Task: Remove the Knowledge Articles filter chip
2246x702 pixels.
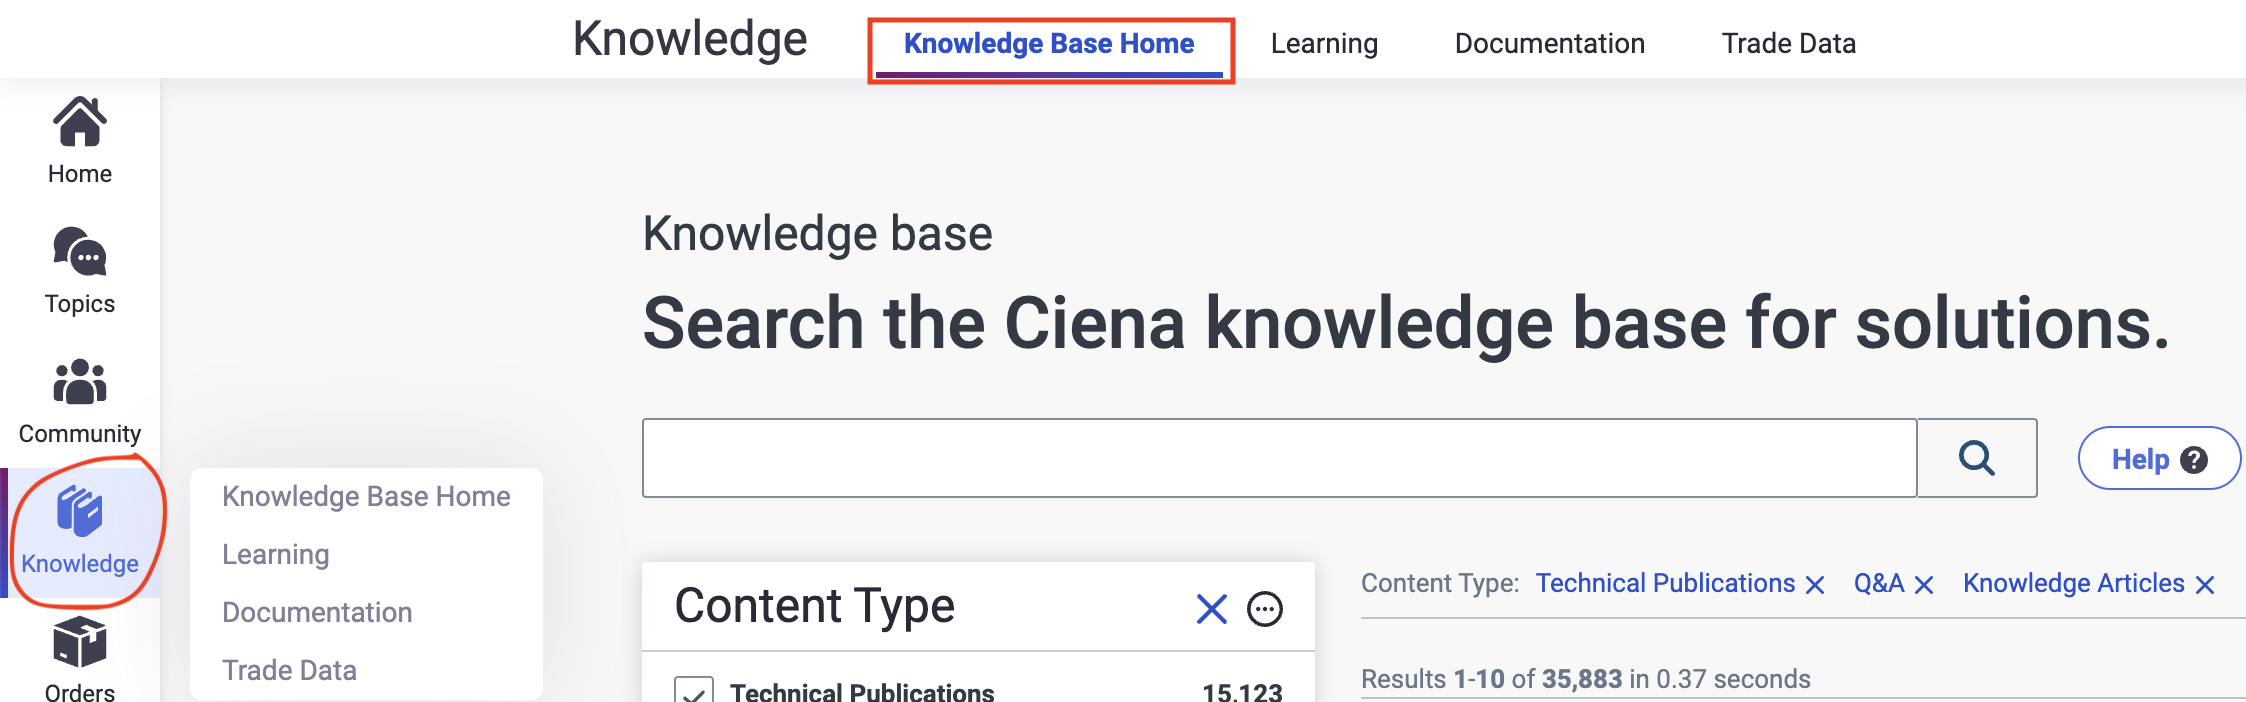Action: (x=2204, y=584)
